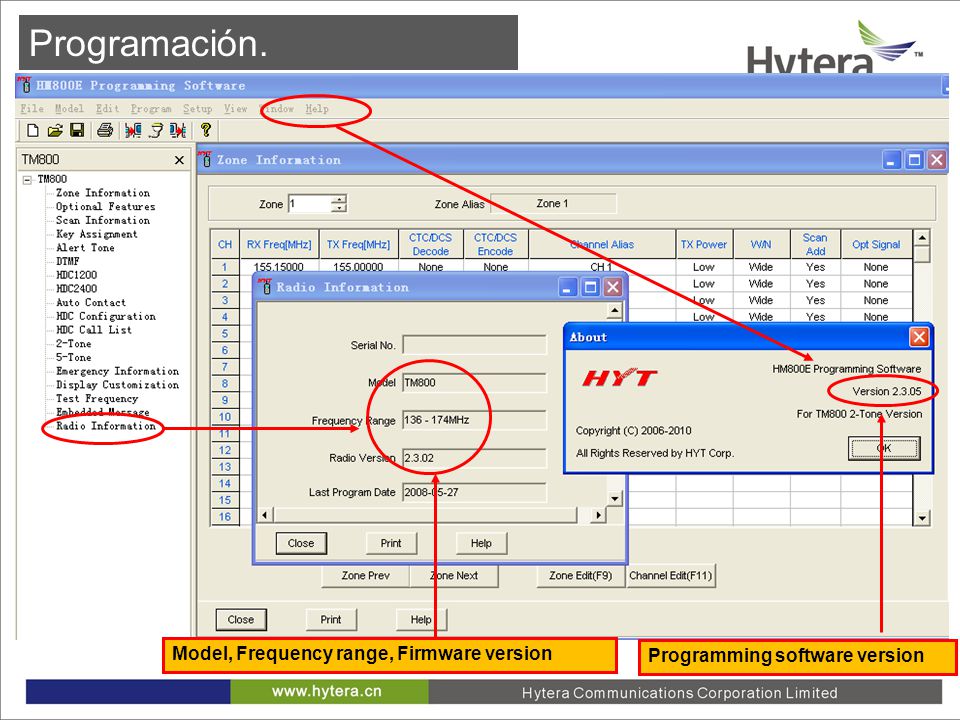Click the RX Freq cell 155.15000
This screenshot has width=960, height=720.
[279, 268]
